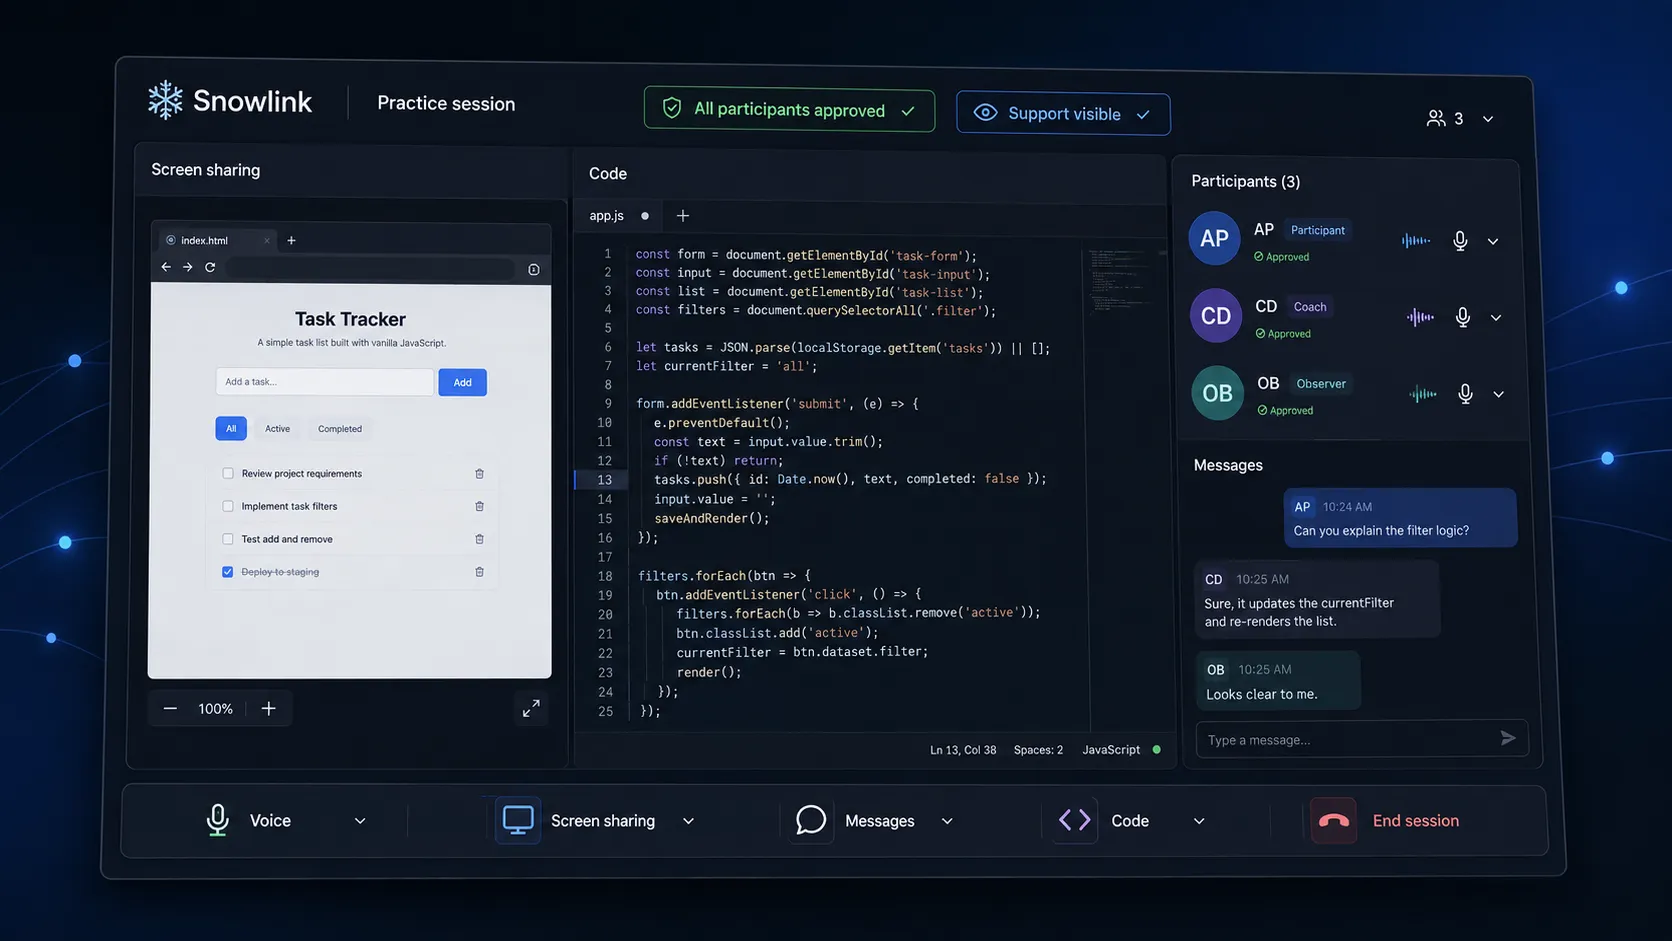Expand participants count dropdown in header

[x=1488, y=119]
